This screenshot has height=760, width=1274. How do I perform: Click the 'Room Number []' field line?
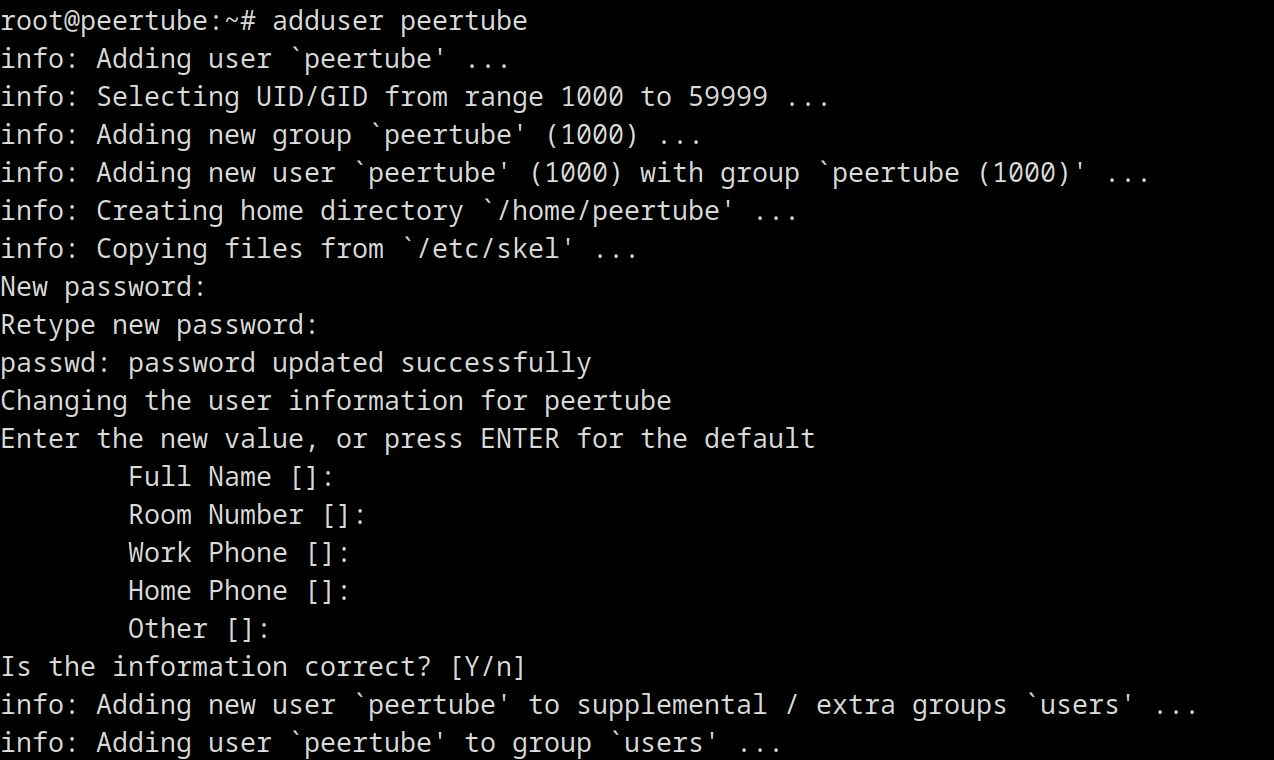coord(247,515)
